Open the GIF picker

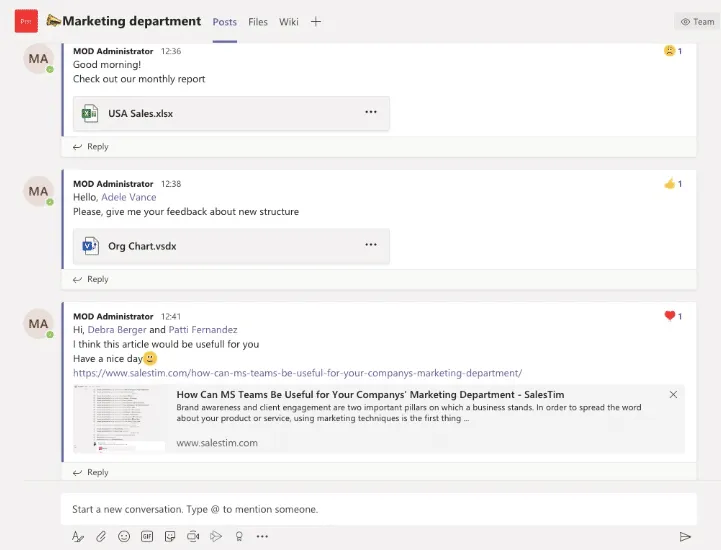[147, 536]
